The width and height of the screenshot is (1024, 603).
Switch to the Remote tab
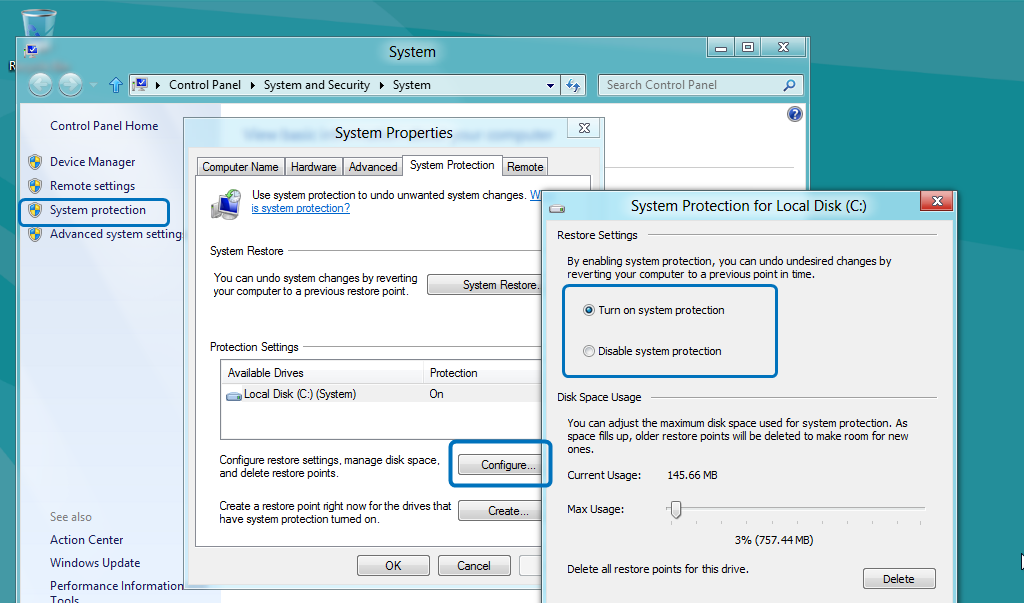tap(525, 167)
